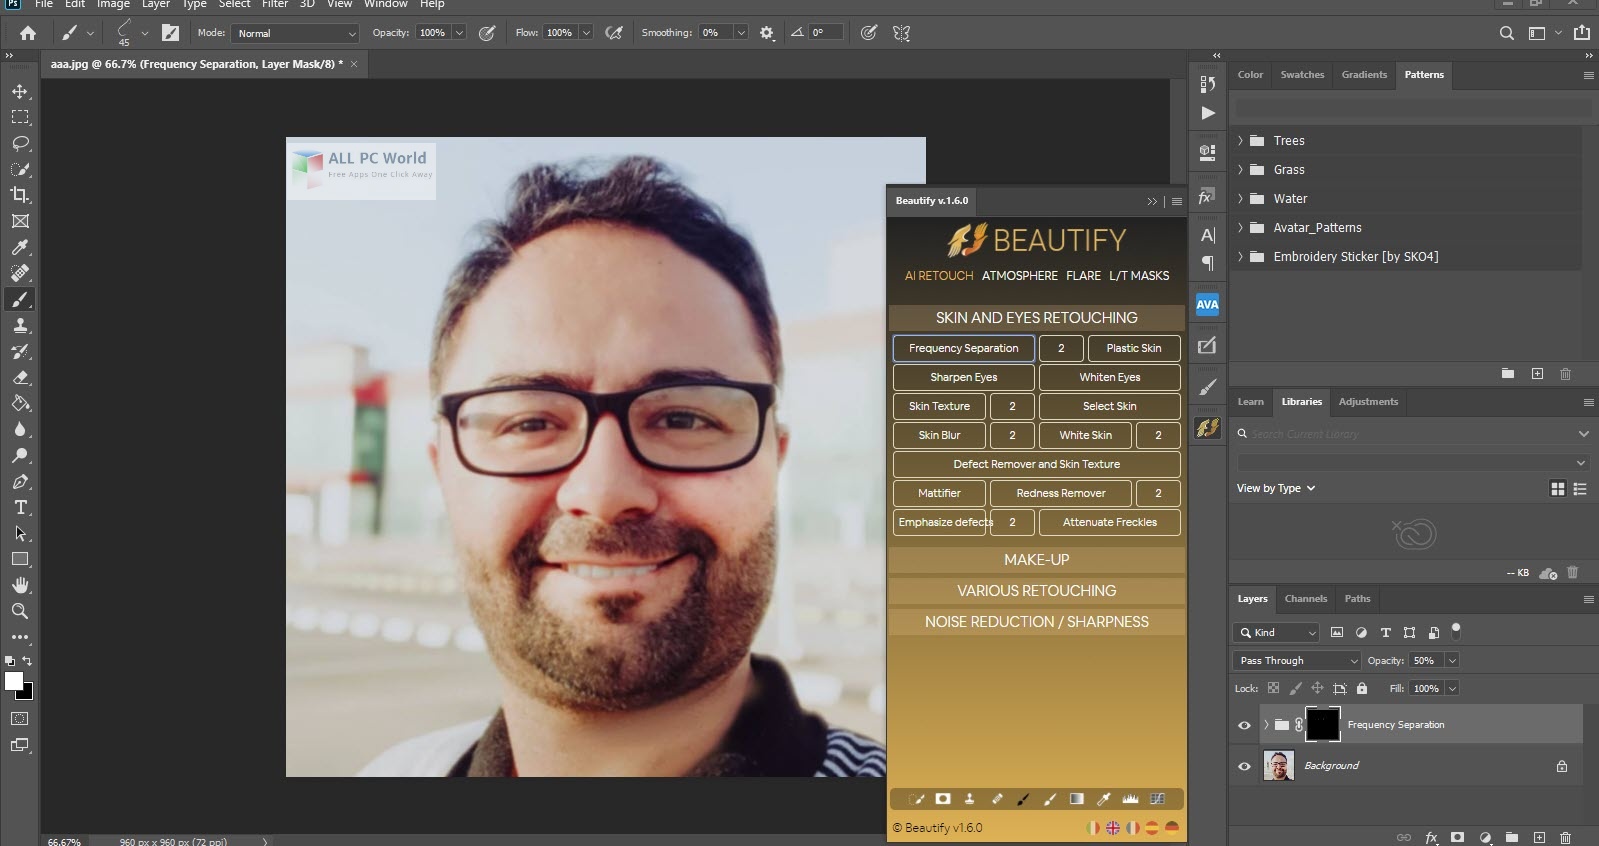Click the Whiten Eyes button
Screen dimensions: 1599x846
(1109, 377)
